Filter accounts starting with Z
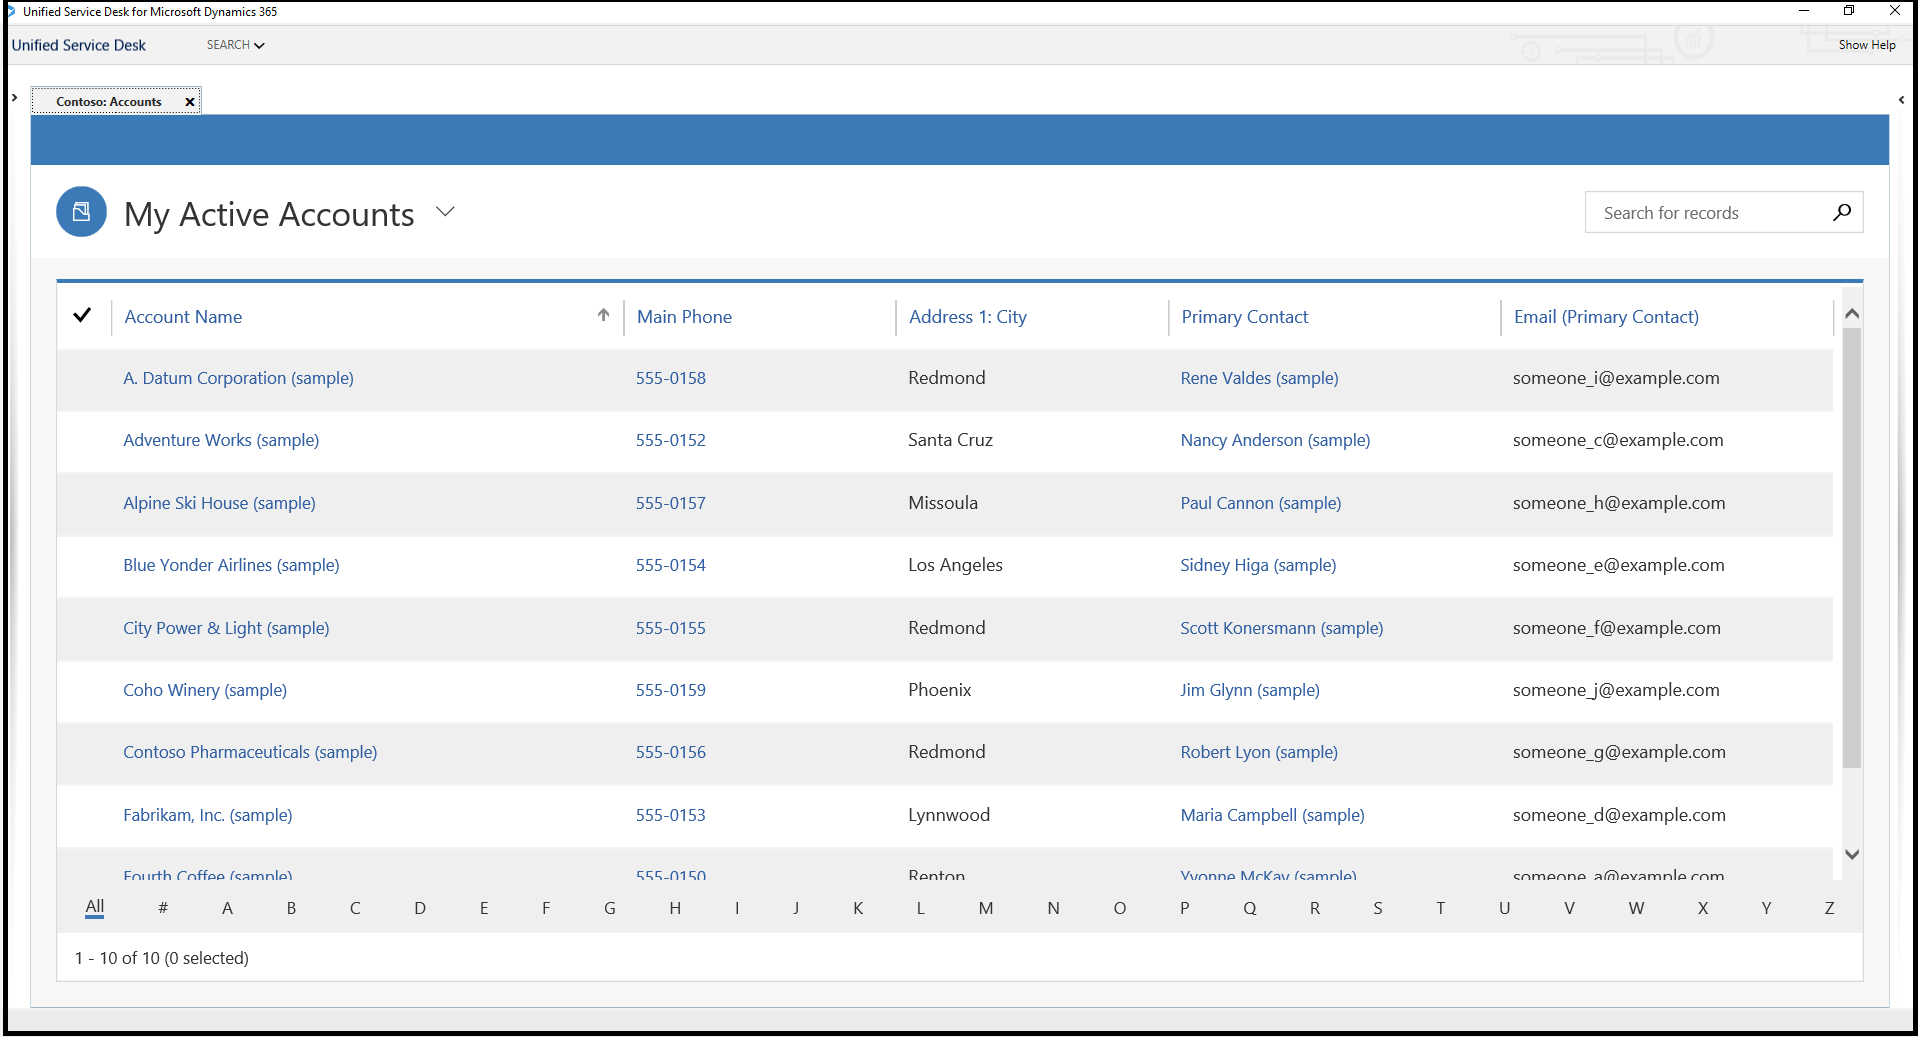The image size is (1918, 1037). 1829,908
